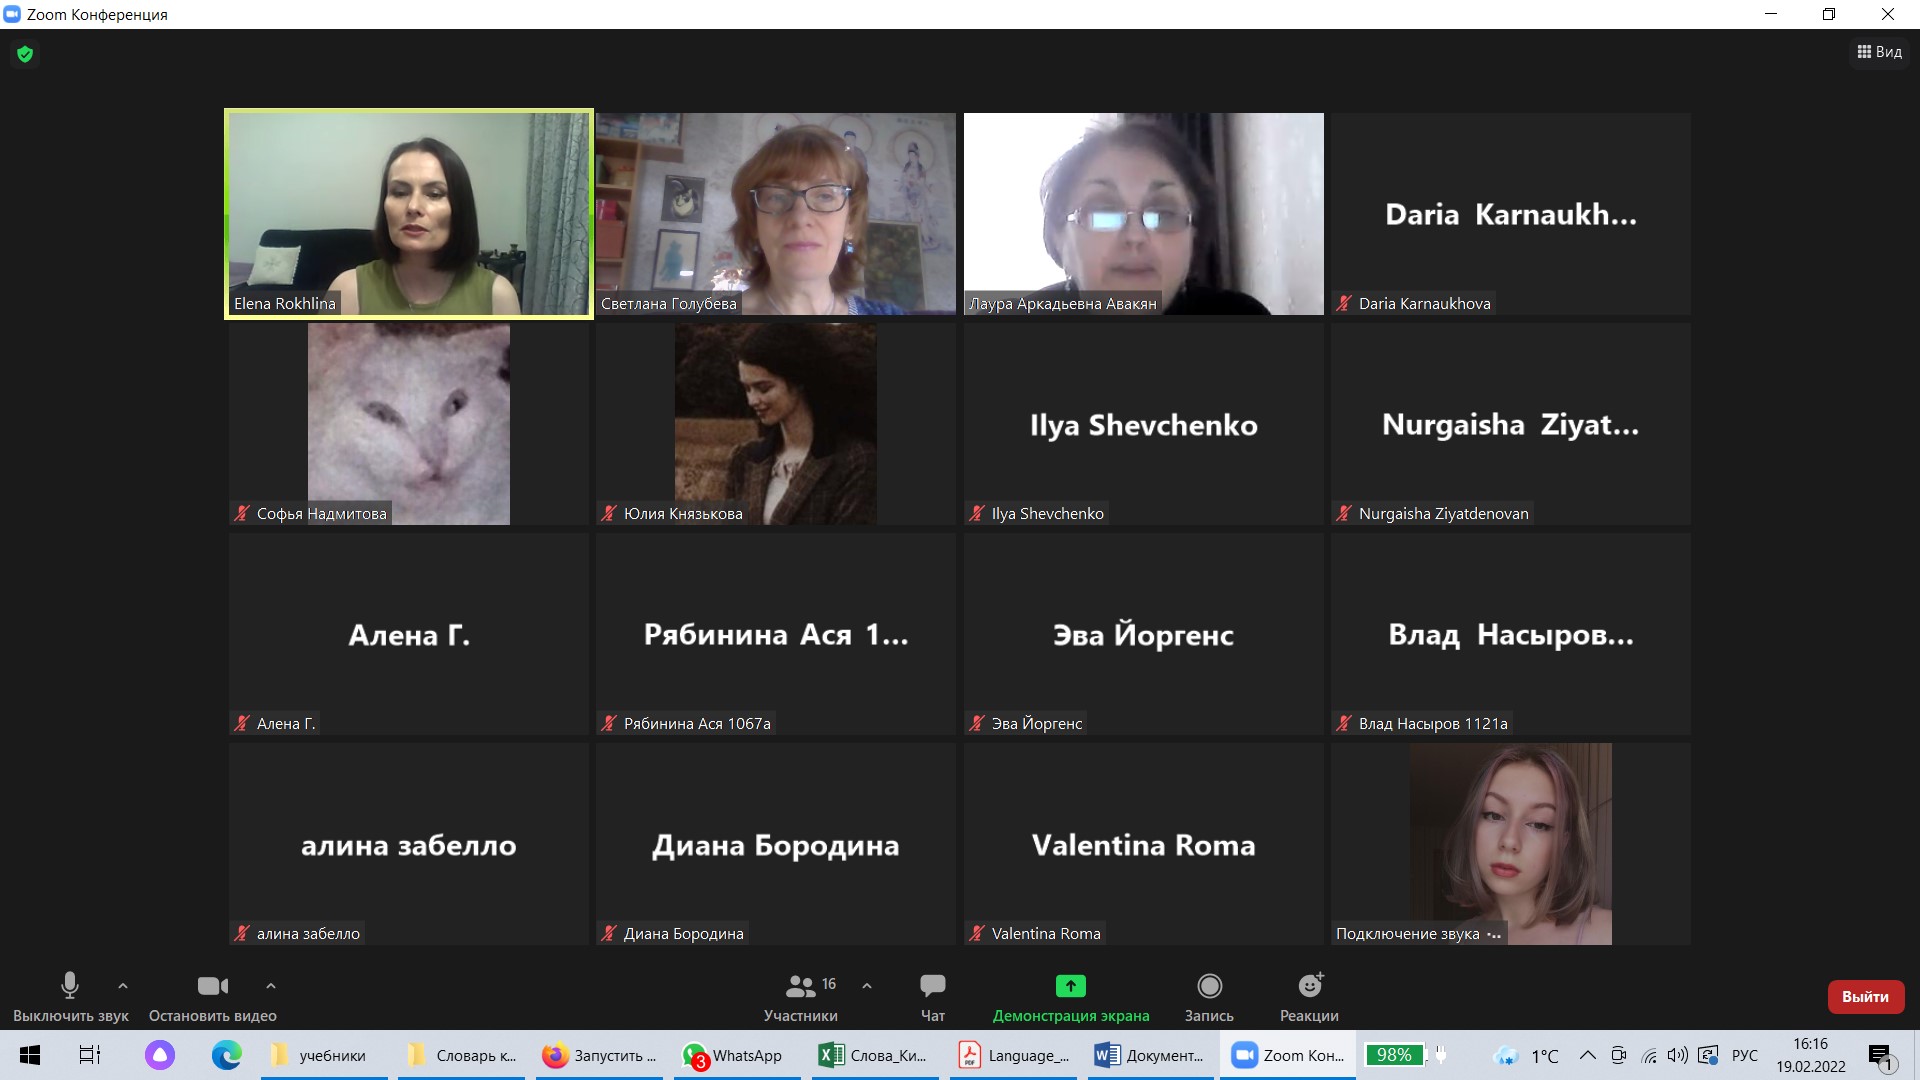Leave the meeting with Выйти

[x=1865, y=997]
